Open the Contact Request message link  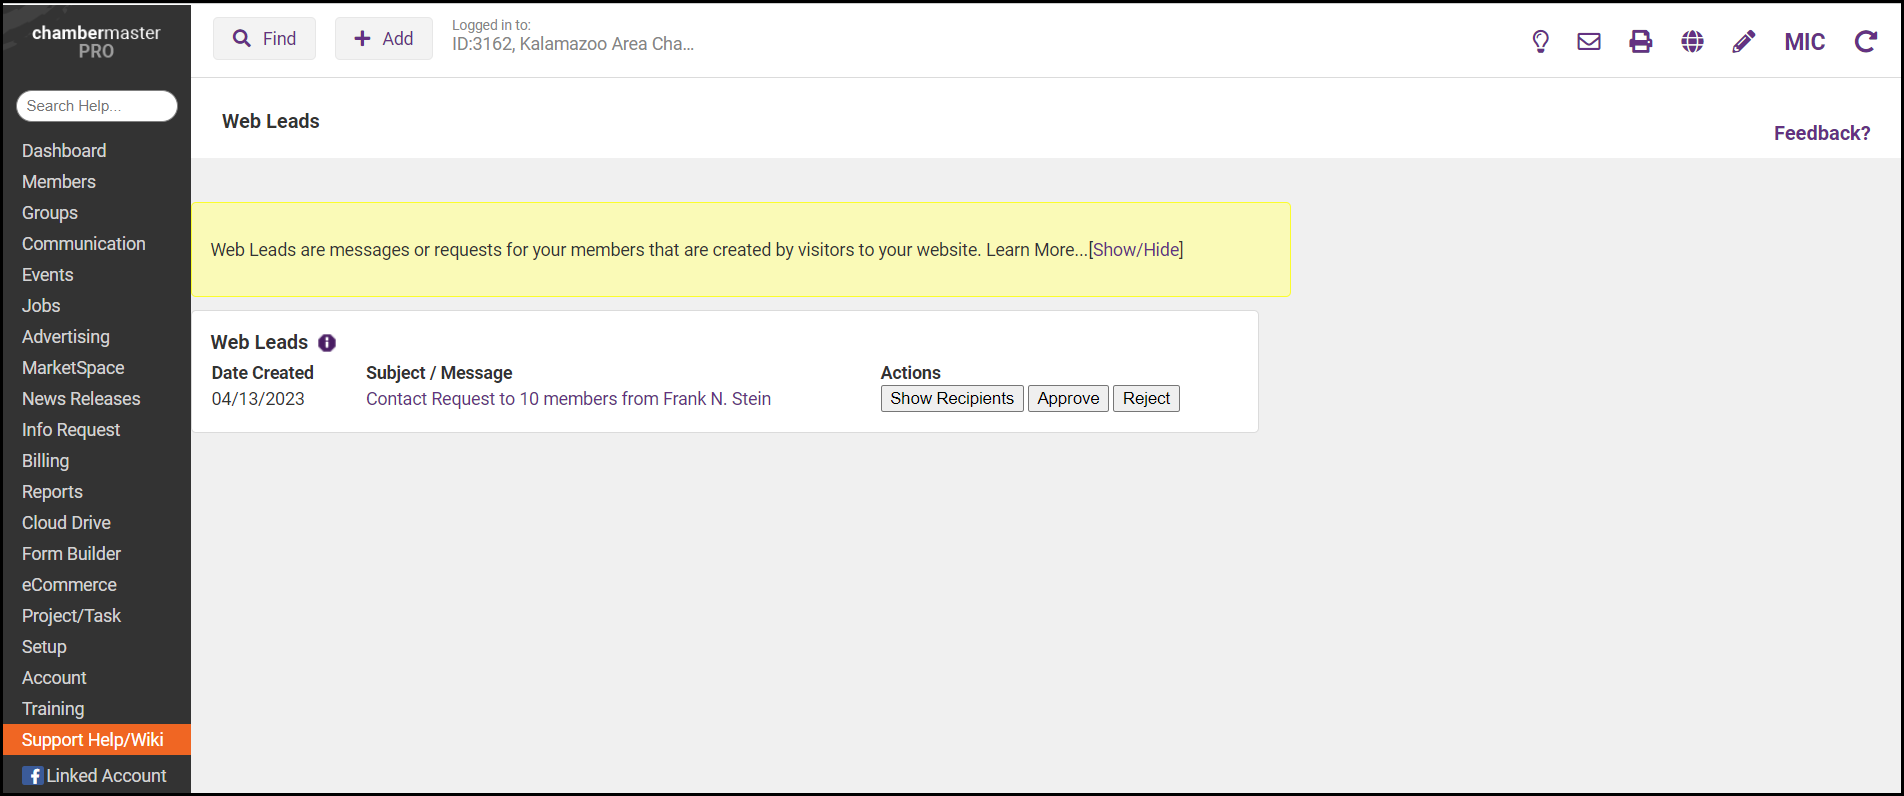tap(568, 399)
